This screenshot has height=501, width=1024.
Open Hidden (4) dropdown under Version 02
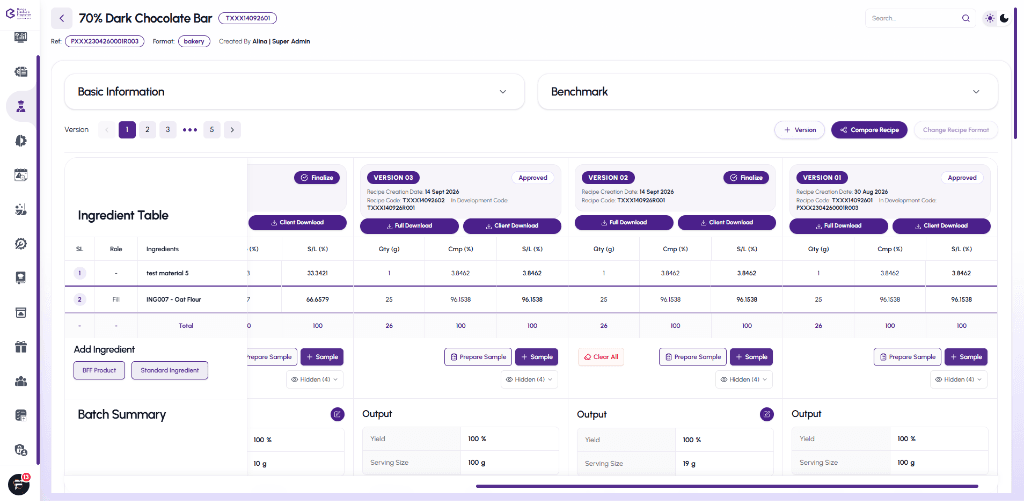744,379
